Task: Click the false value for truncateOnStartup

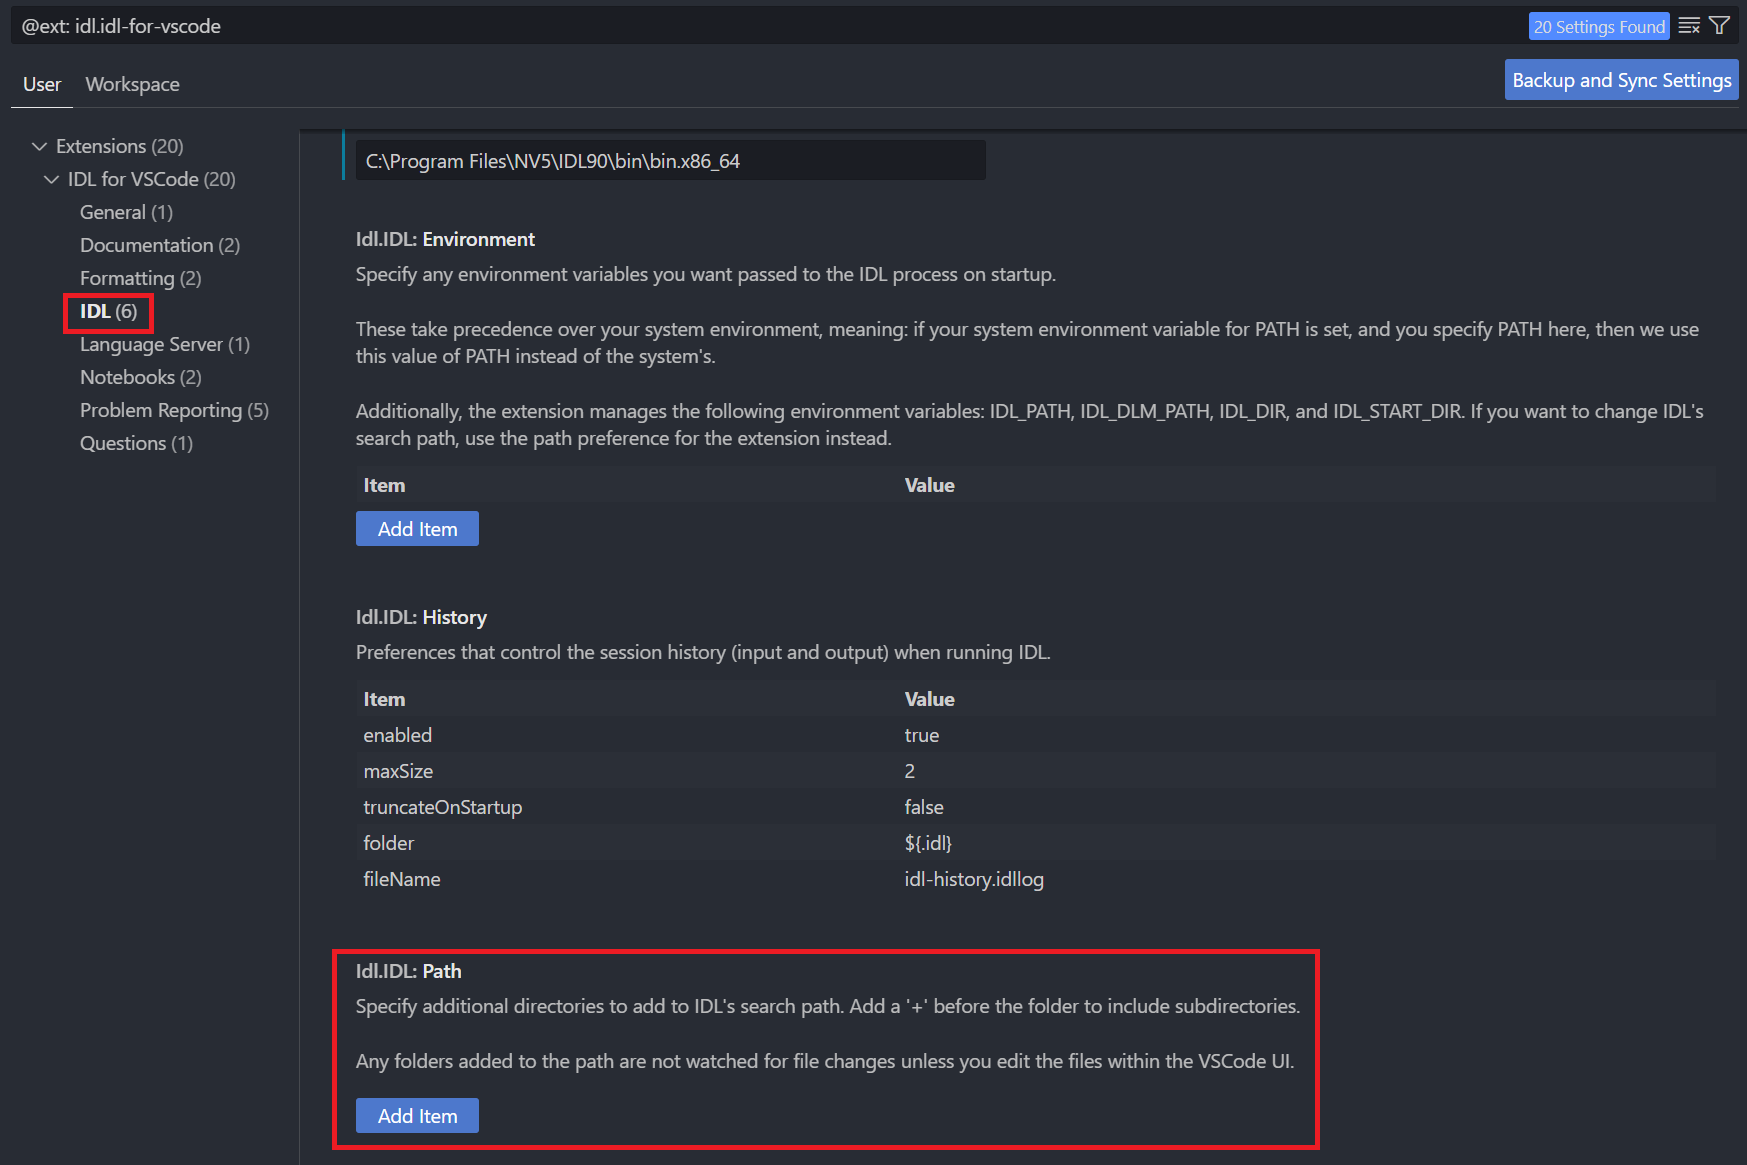Action: pos(924,807)
